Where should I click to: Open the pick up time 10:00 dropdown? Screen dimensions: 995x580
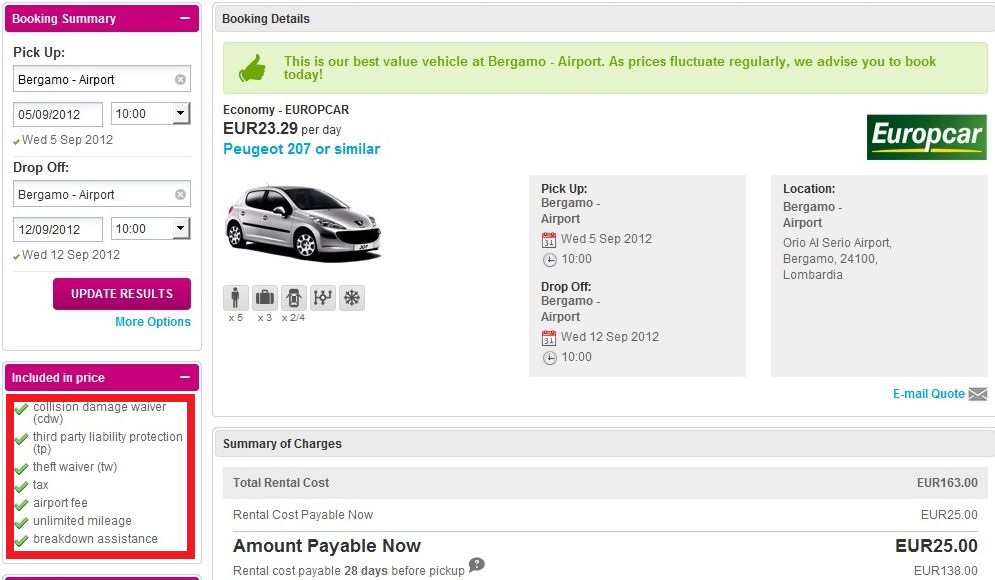pyautogui.click(x=180, y=114)
